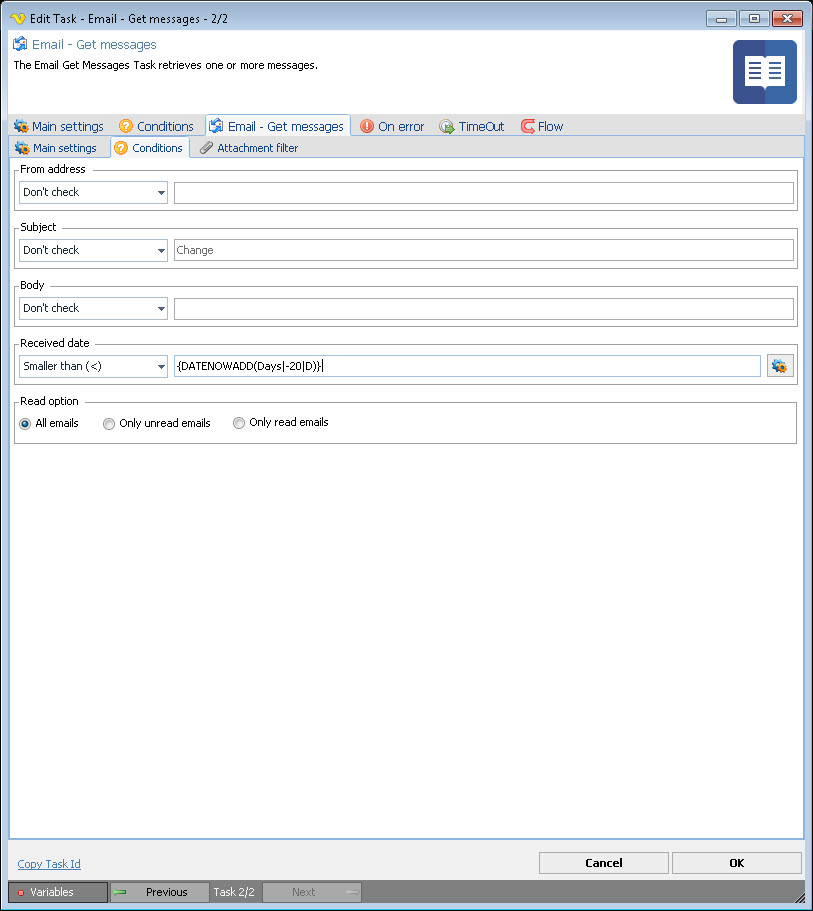
Task: Click the variable picker icon beside Received date
Action: [x=779, y=366]
